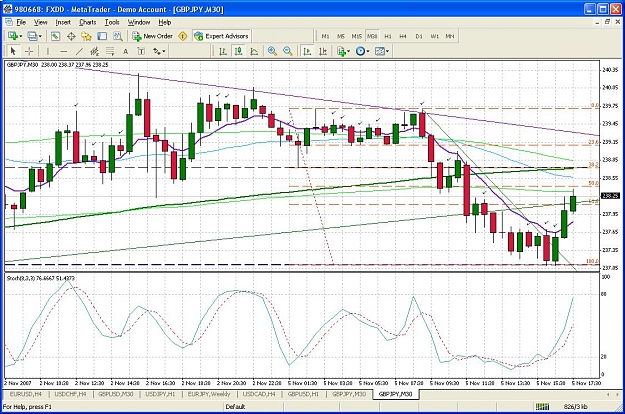625x414 pixels.
Task: Zoom in on the chart
Action: tap(272, 51)
